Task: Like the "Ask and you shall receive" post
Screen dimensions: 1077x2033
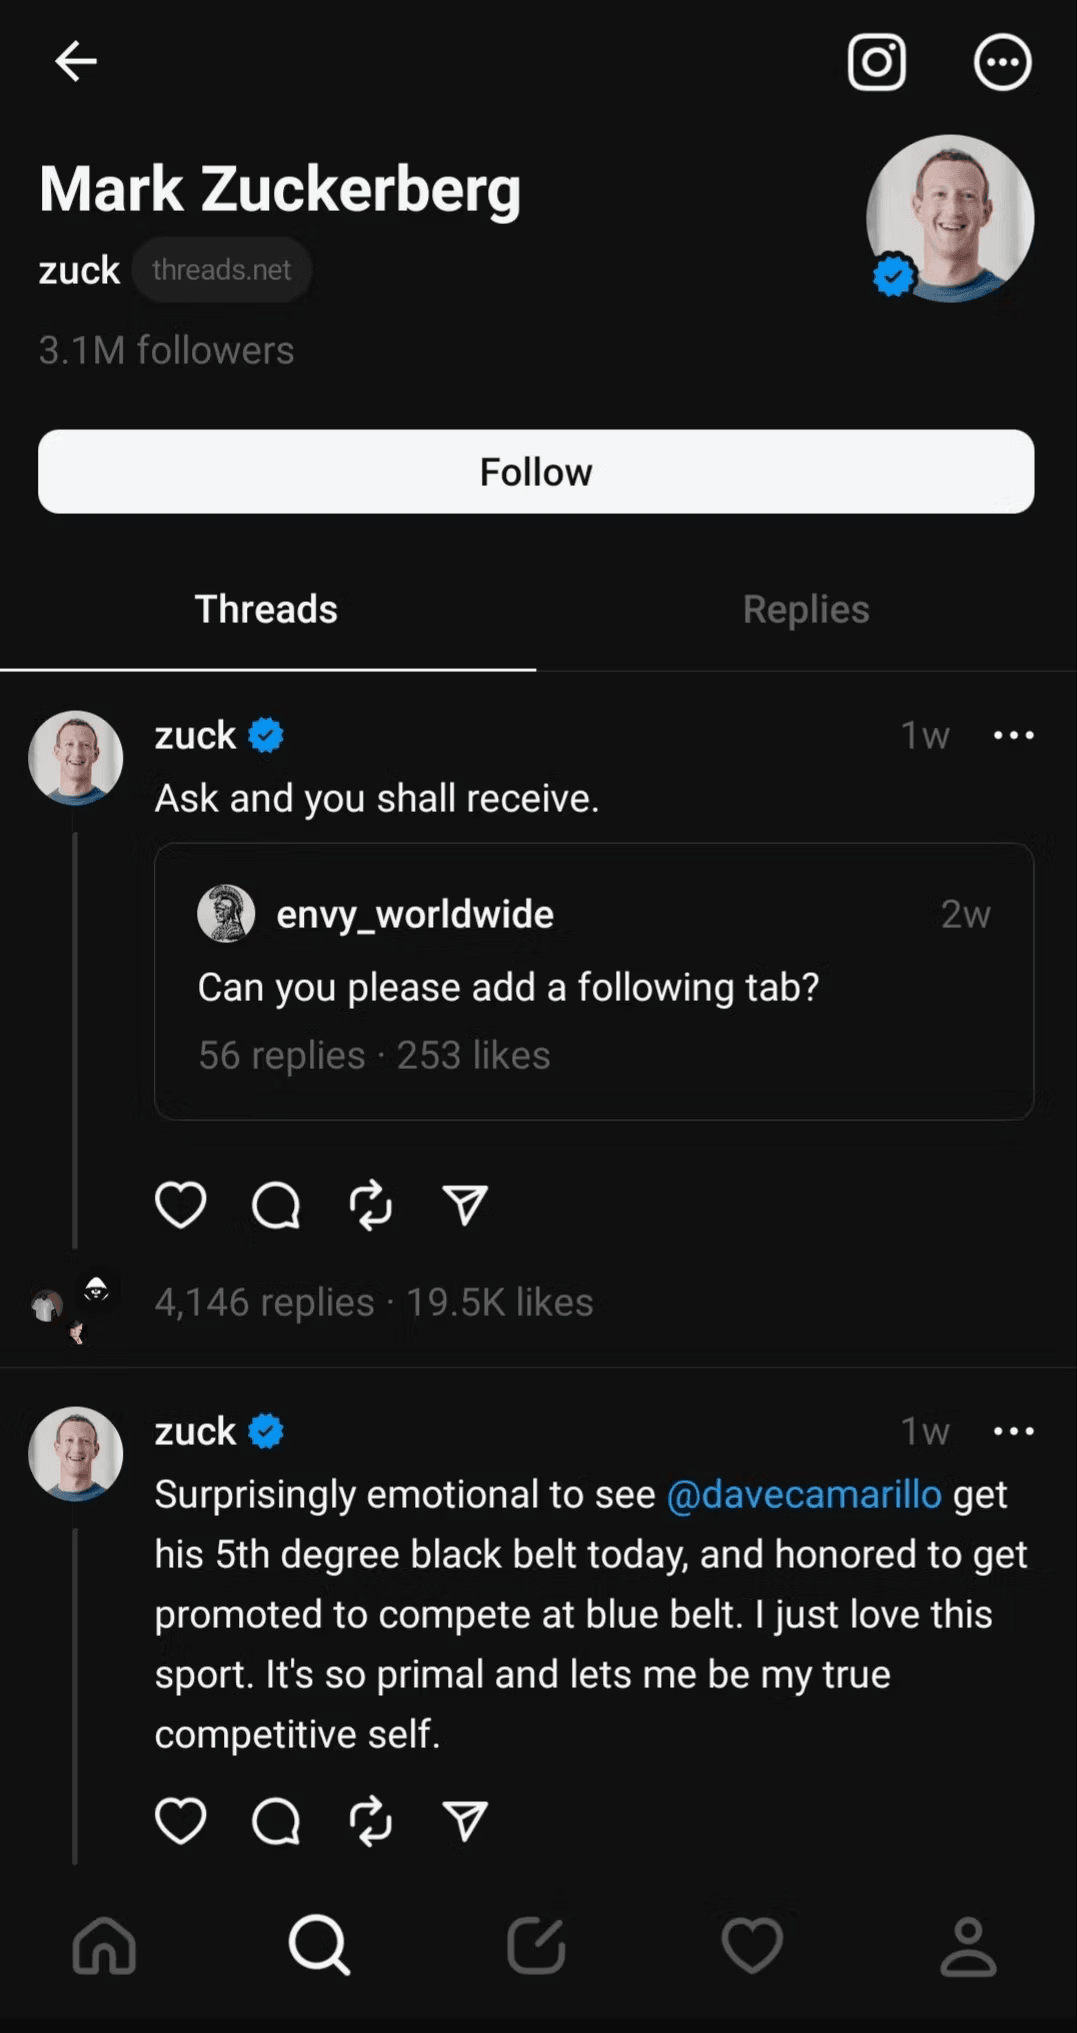Action: click(x=181, y=1204)
